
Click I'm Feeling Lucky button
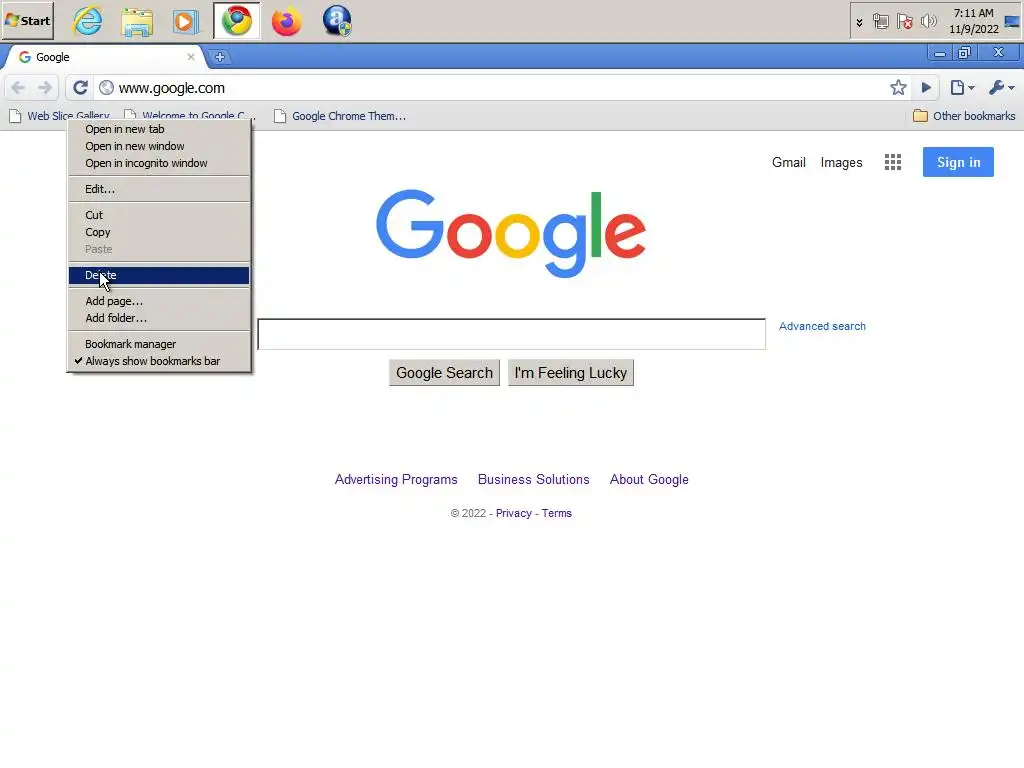[571, 373]
